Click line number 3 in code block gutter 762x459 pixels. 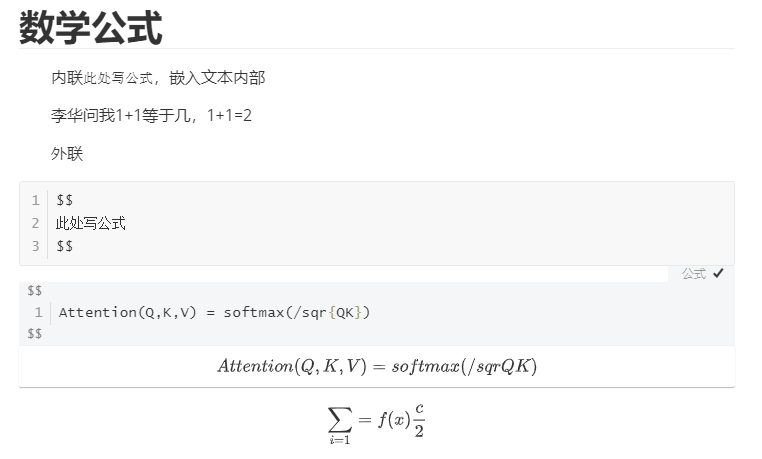[35, 246]
